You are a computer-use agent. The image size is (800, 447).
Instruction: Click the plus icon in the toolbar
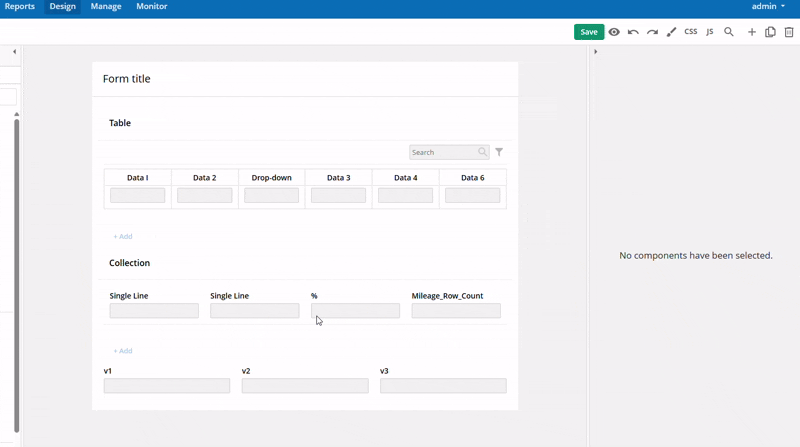click(752, 32)
